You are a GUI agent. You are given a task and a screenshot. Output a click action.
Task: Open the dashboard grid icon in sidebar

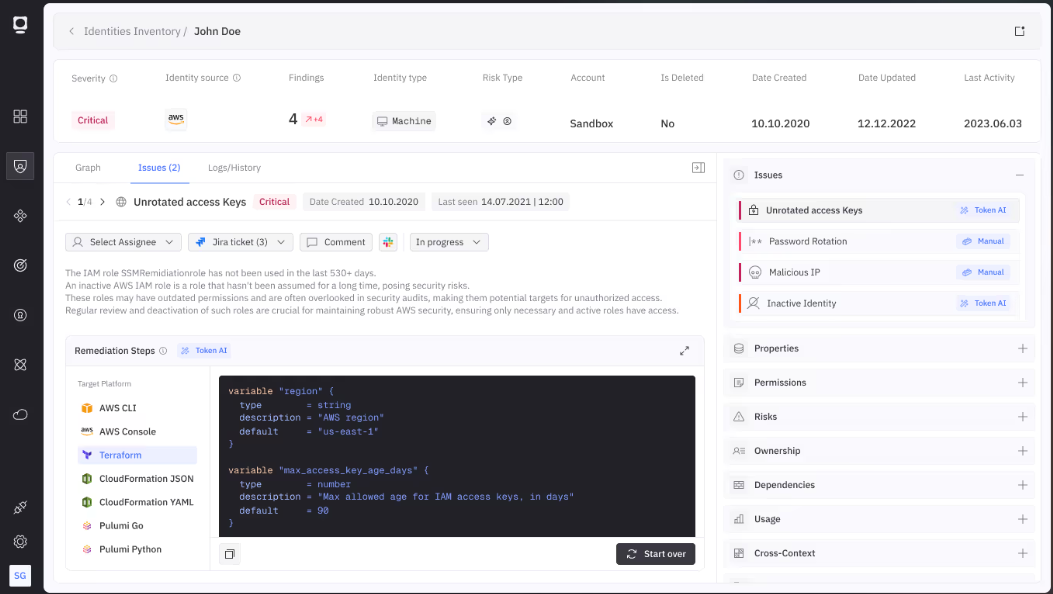(x=20, y=116)
